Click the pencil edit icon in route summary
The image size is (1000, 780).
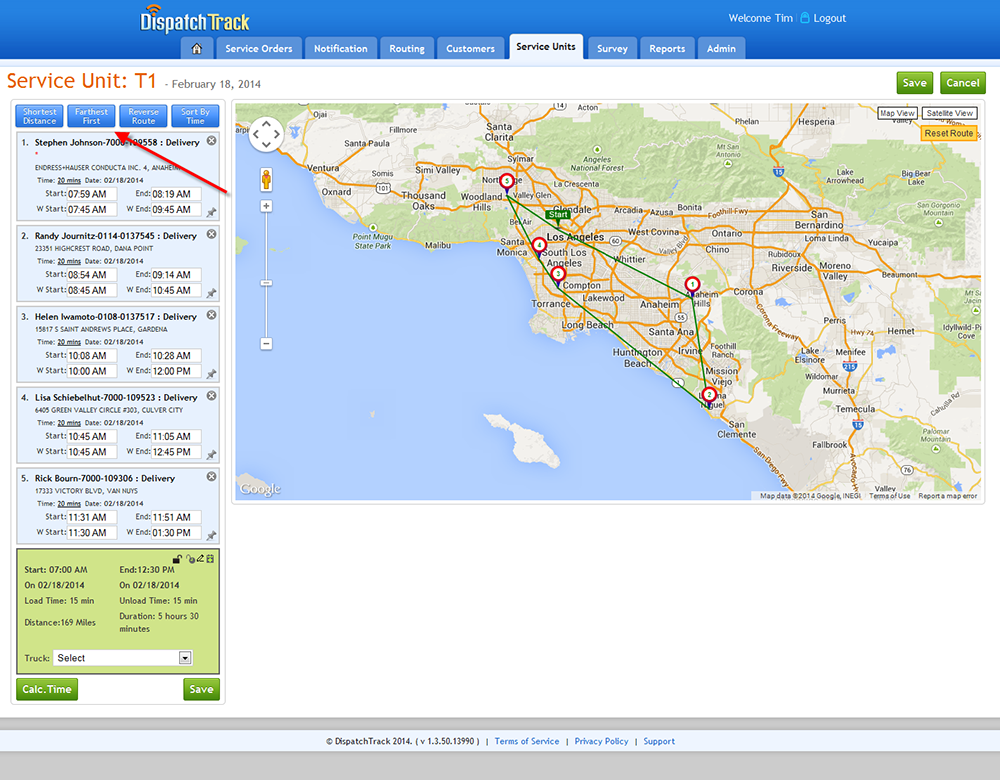[200, 558]
